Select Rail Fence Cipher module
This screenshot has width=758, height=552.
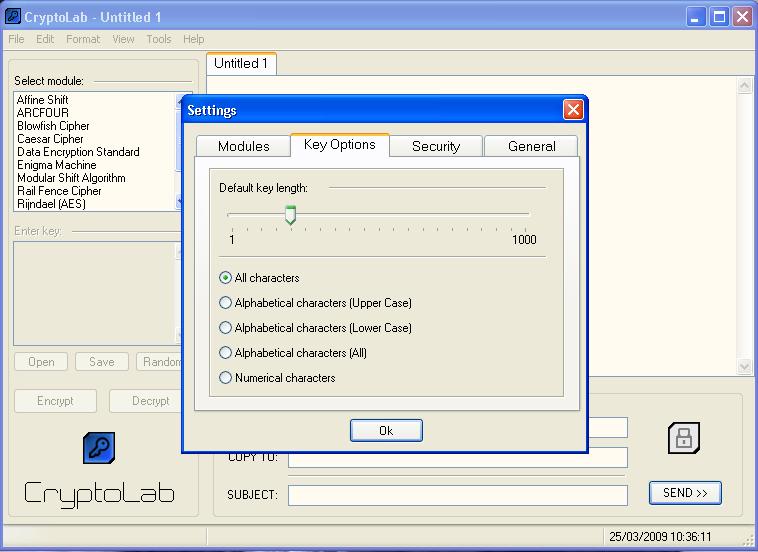(59, 191)
